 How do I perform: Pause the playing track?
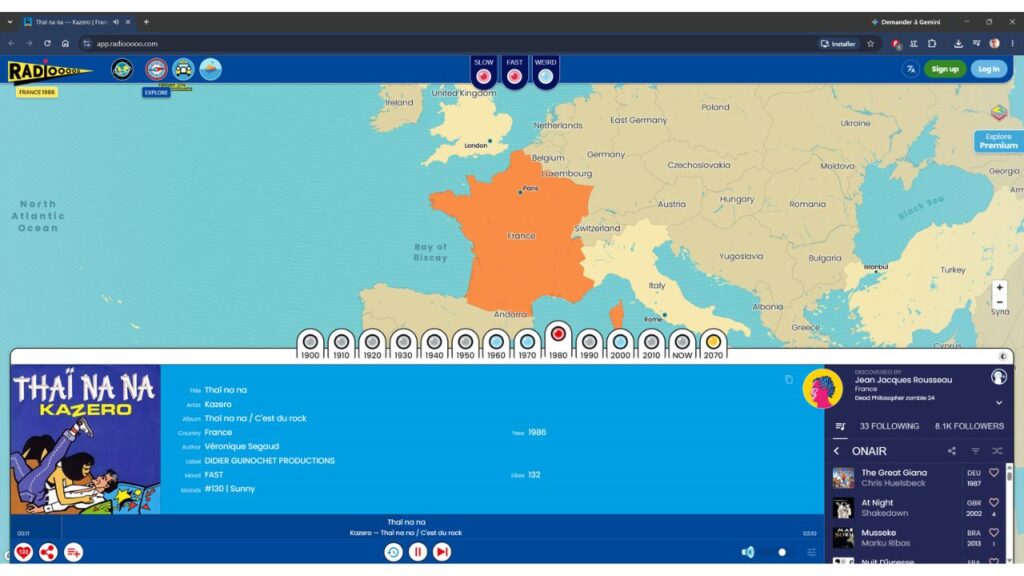(418, 552)
